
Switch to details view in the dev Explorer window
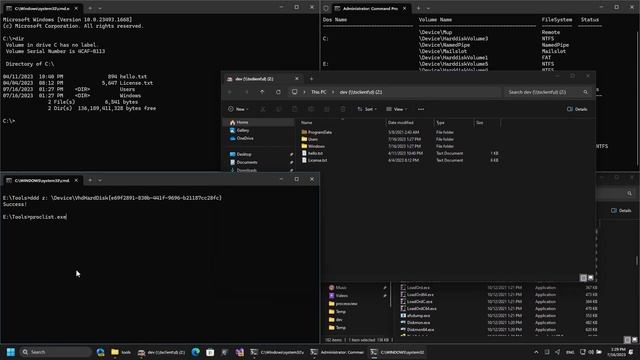(x=583, y=278)
